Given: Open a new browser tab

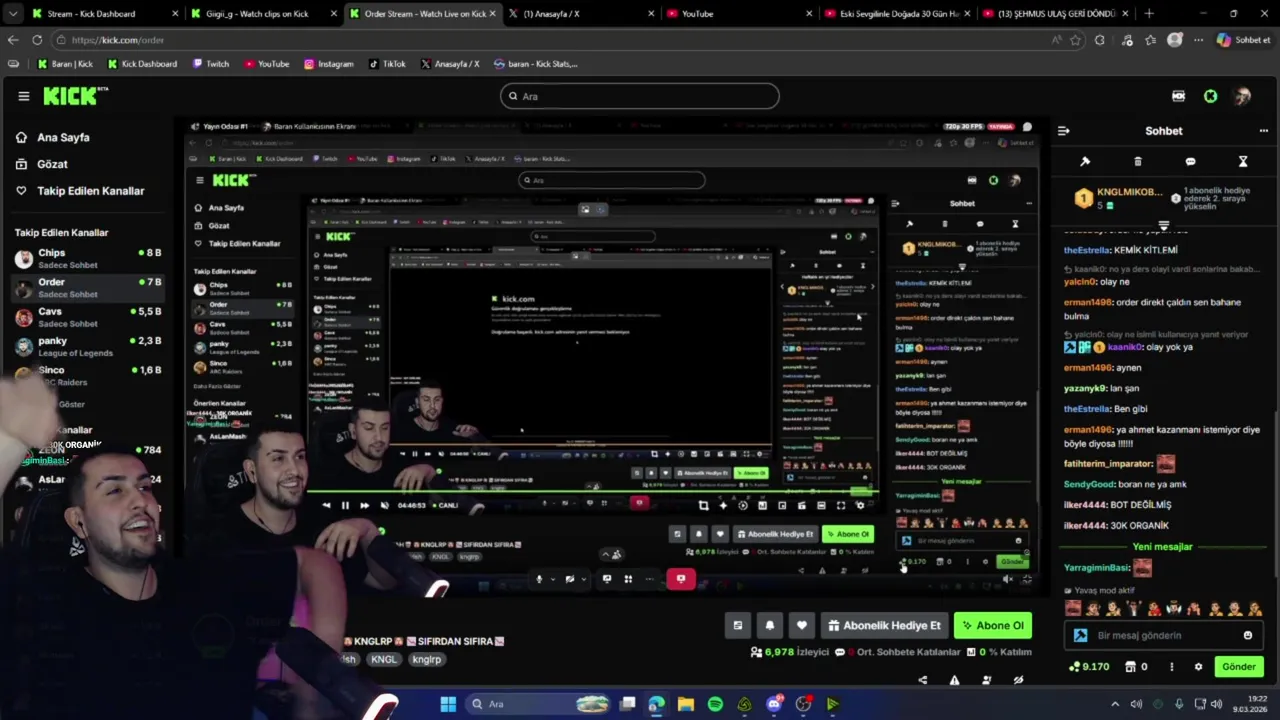Looking at the screenshot, I should (x=1149, y=14).
